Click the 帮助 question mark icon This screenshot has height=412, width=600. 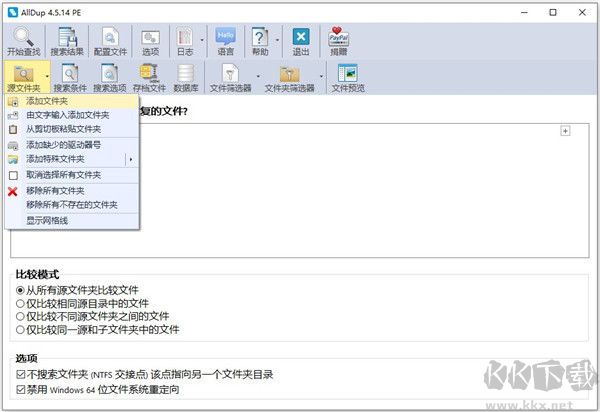[260, 37]
